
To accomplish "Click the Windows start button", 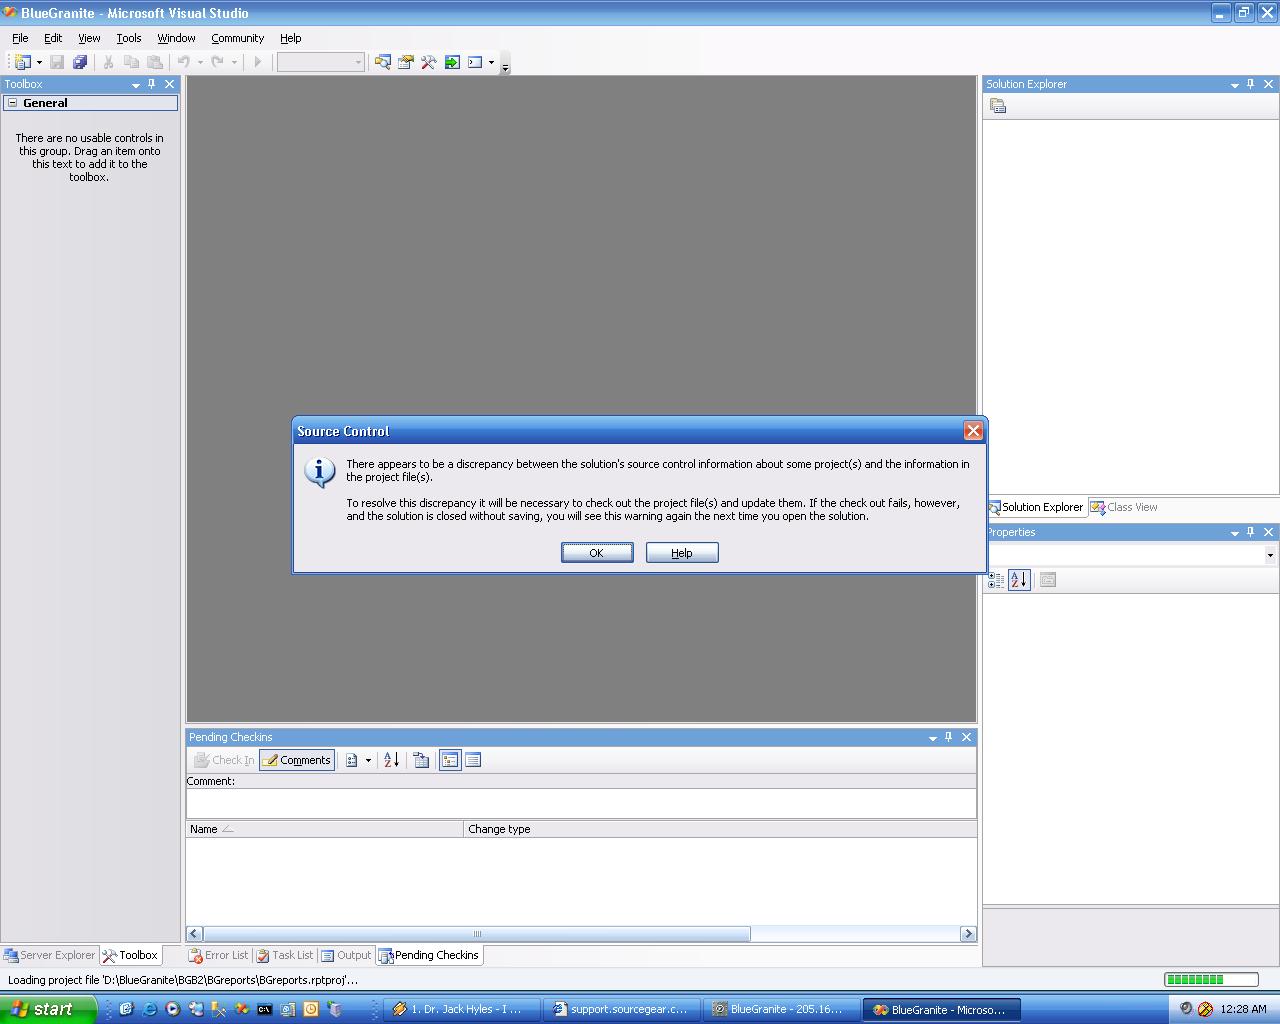I will tap(48, 1009).
